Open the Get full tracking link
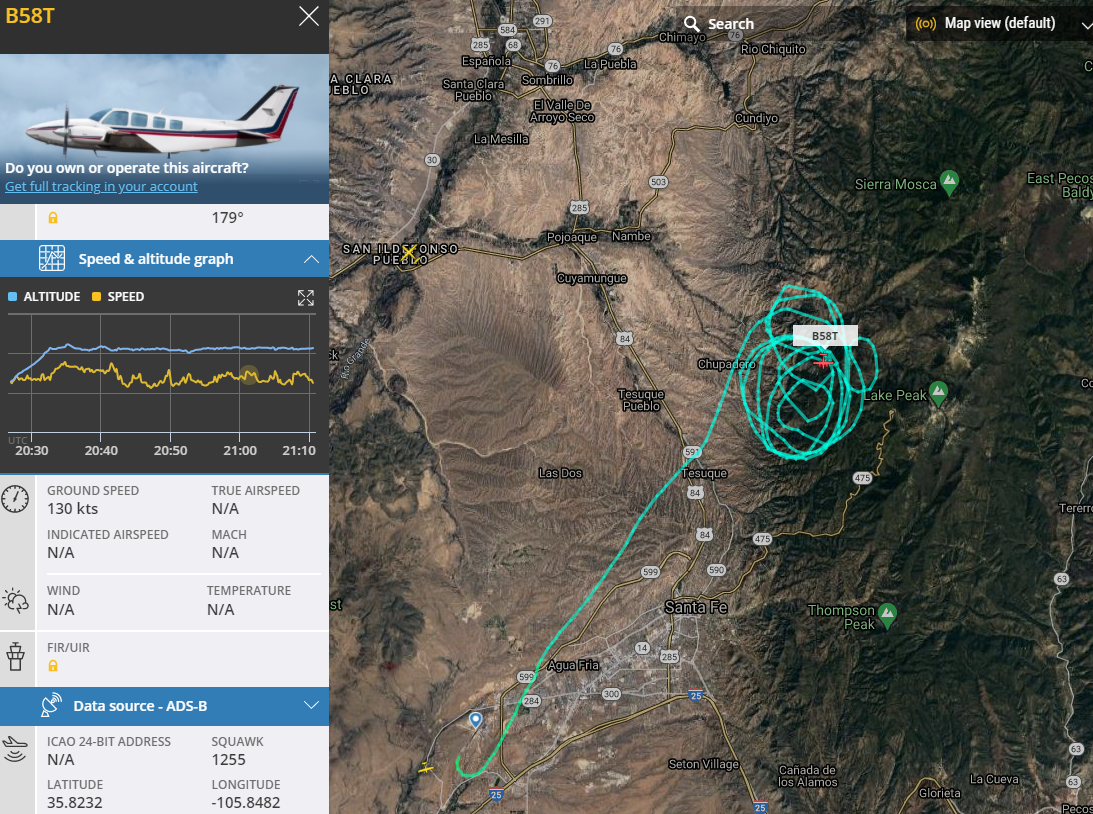The width and height of the screenshot is (1093, 814). click(101, 186)
